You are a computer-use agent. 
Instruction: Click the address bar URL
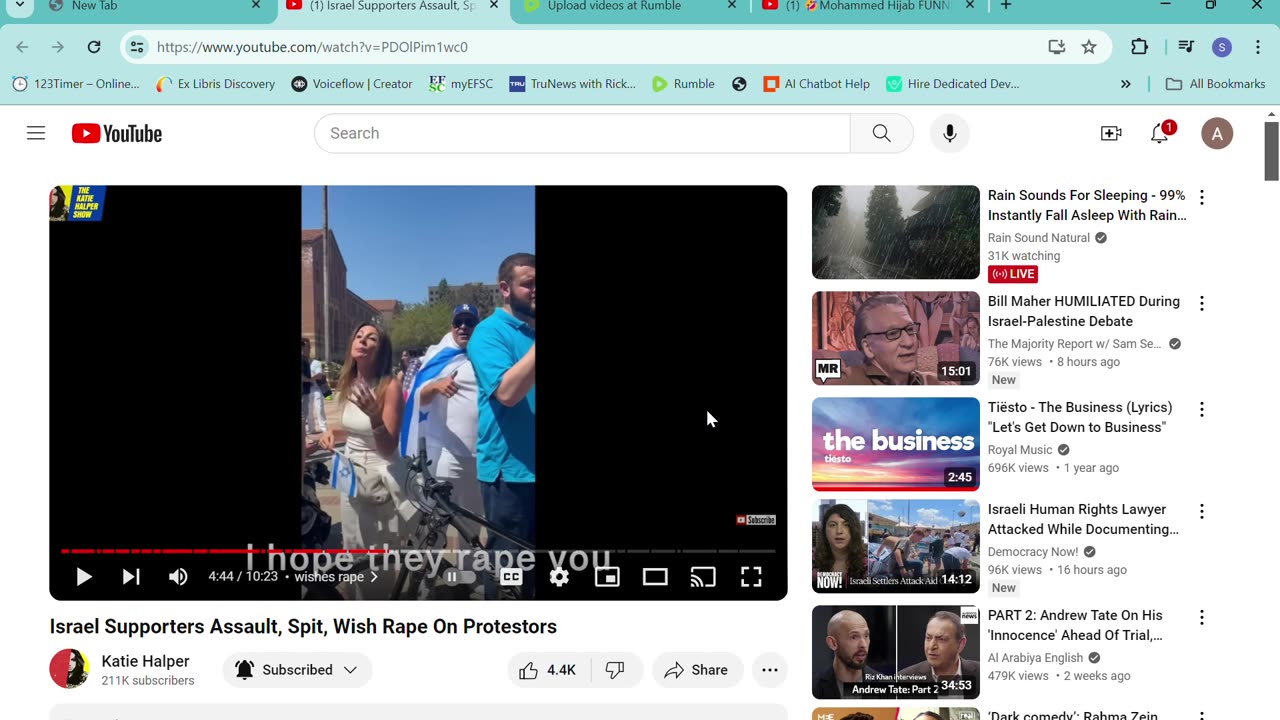click(x=312, y=47)
